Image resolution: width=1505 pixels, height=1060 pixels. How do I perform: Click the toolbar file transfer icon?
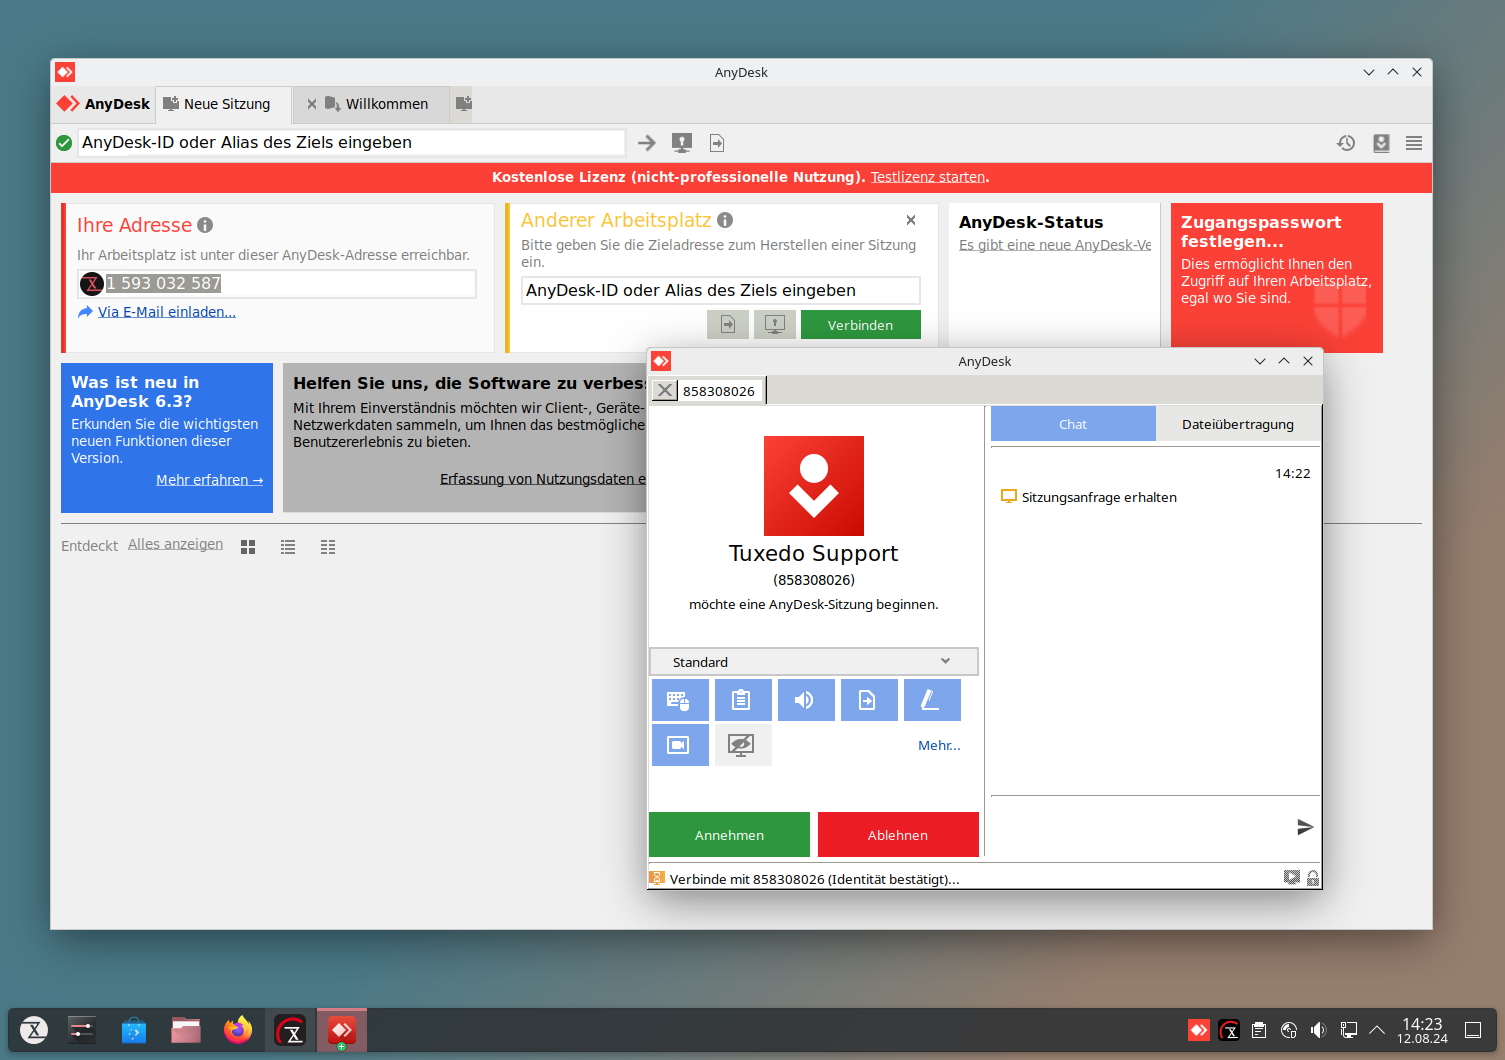[x=717, y=143]
